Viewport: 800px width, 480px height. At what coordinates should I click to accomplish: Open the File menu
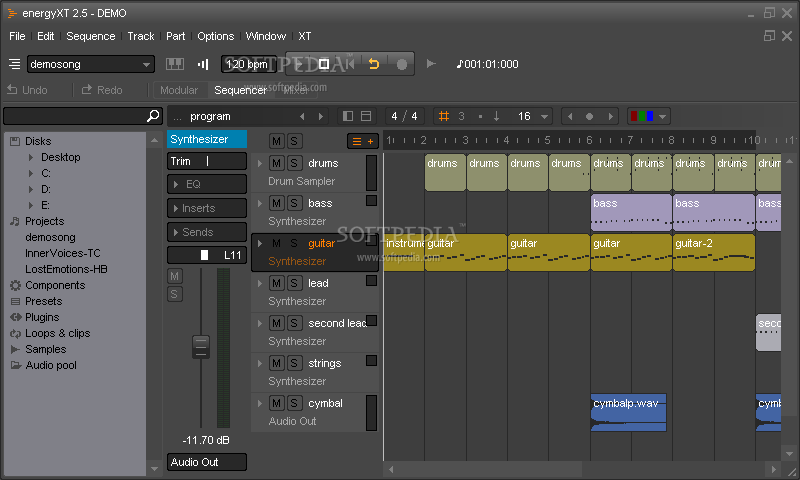pyautogui.click(x=17, y=36)
